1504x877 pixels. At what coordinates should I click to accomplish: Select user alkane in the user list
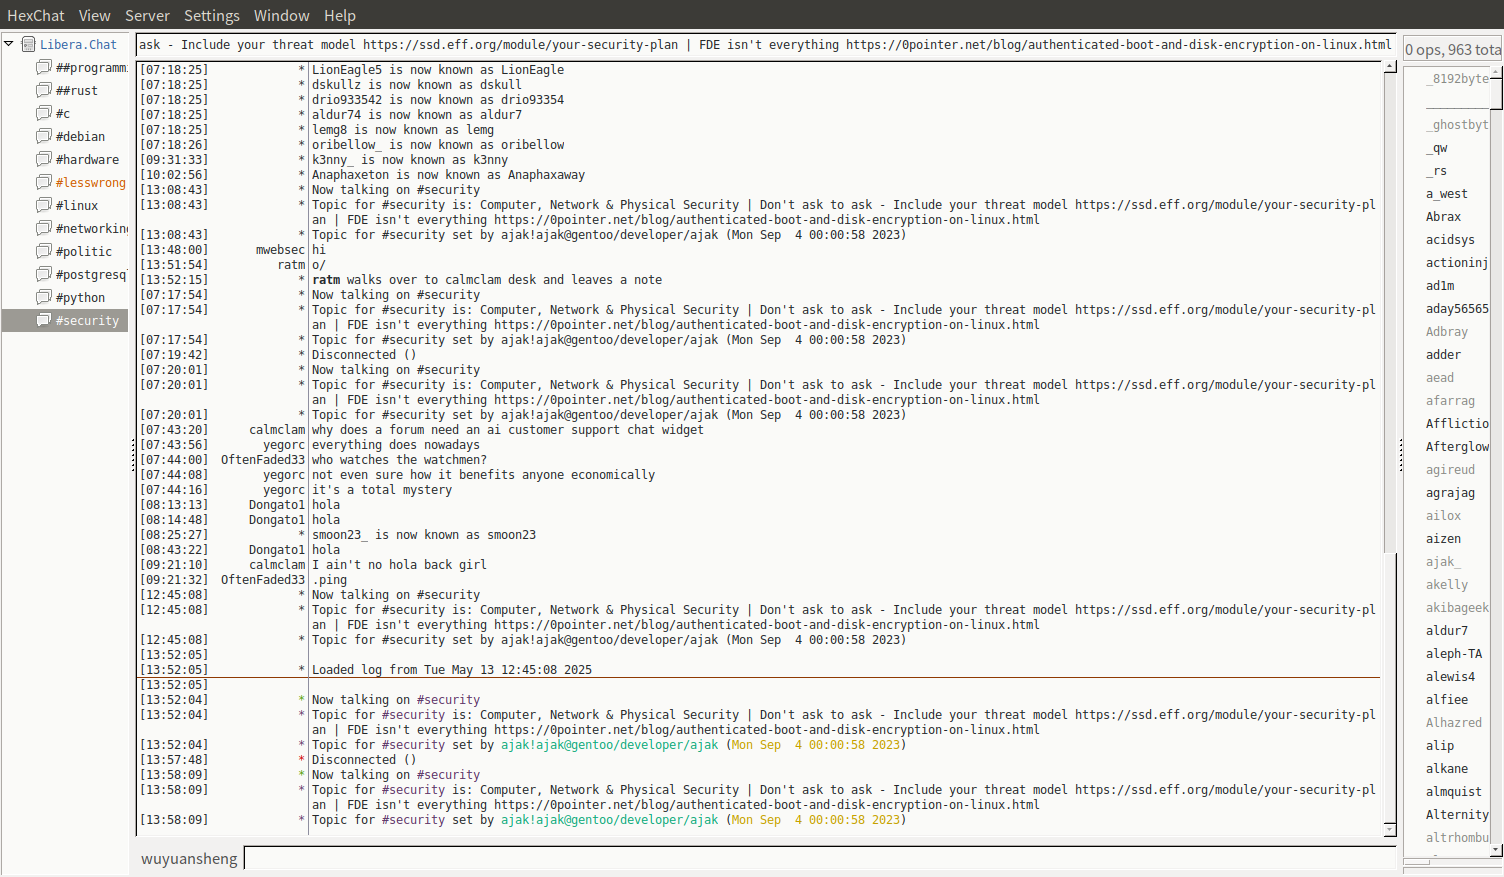click(x=1447, y=769)
